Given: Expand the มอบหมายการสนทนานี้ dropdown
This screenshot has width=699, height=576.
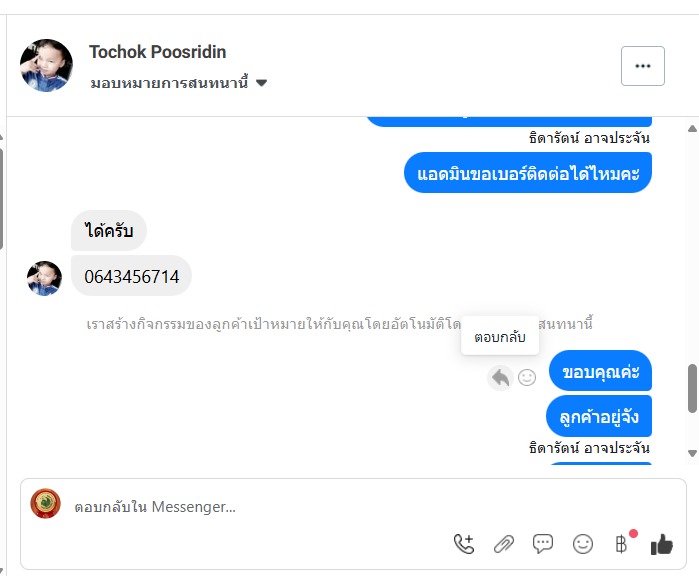Looking at the screenshot, I should [261, 83].
